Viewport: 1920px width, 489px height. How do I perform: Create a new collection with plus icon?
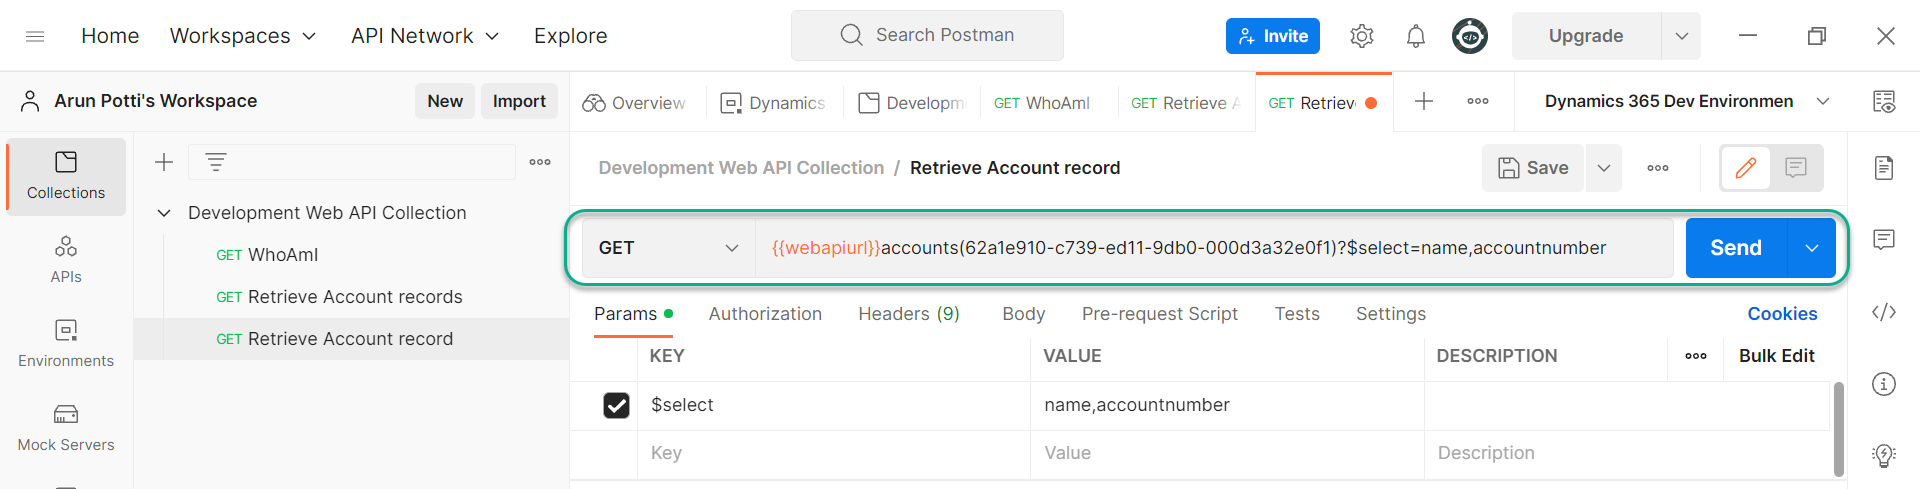pyautogui.click(x=164, y=162)
